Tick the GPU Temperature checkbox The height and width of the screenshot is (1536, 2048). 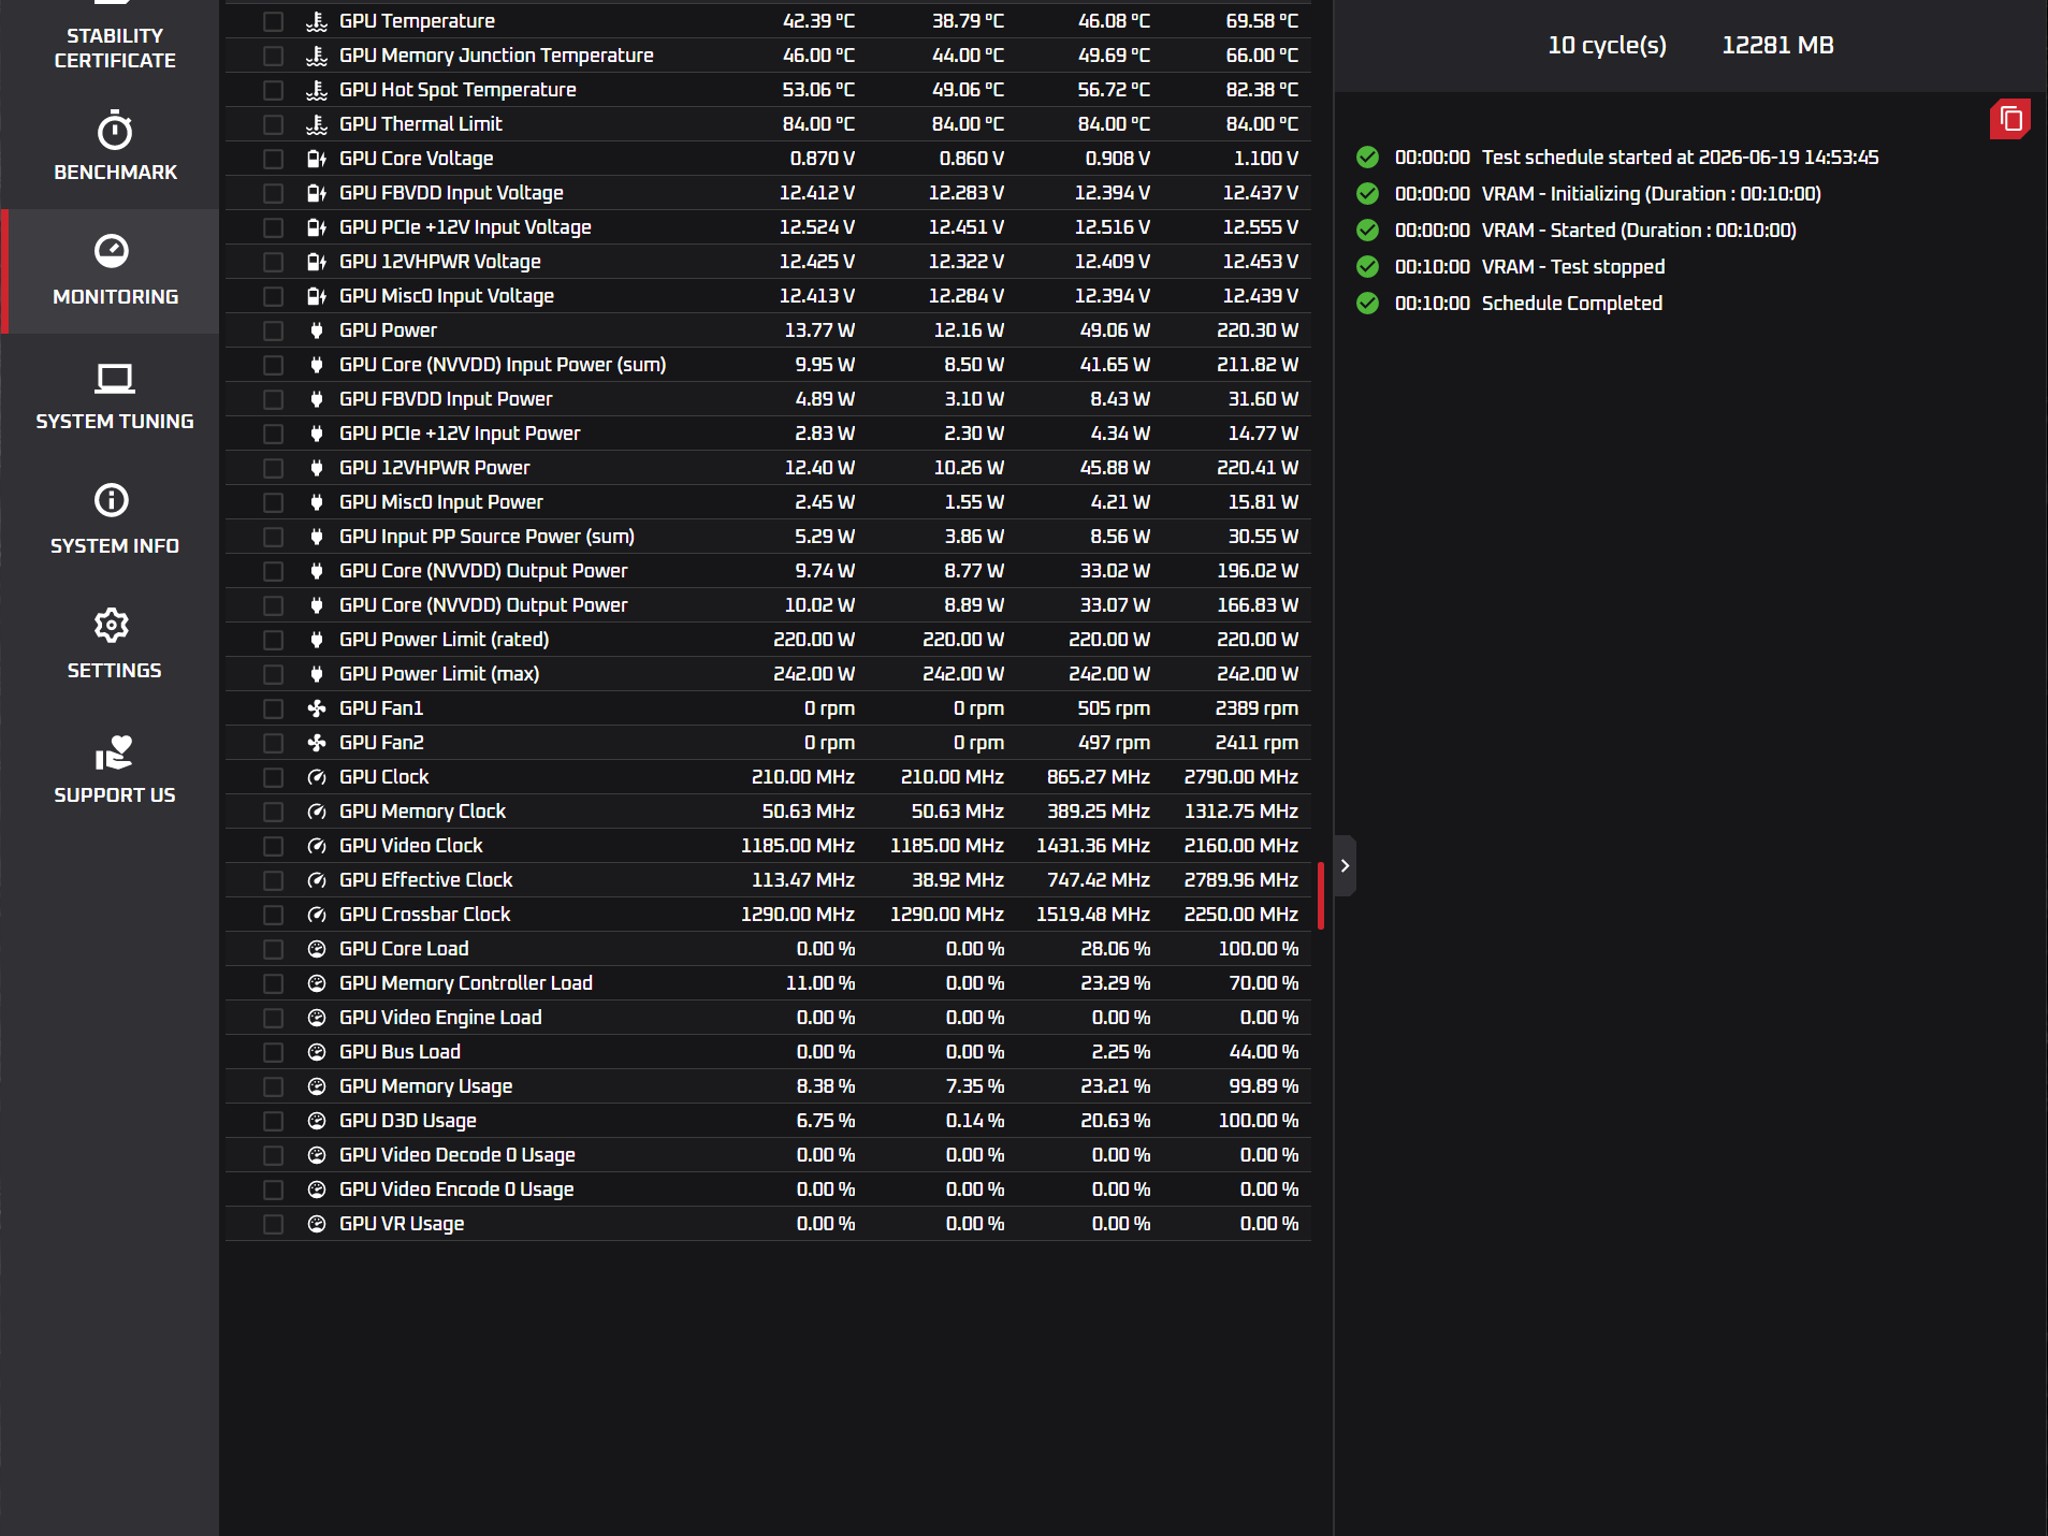coord(273,21)
